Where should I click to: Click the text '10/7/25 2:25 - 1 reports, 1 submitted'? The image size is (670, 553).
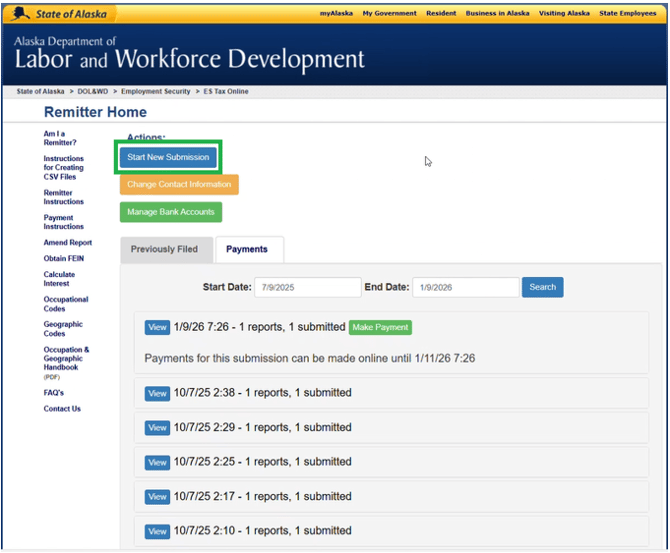pos(262,462)
